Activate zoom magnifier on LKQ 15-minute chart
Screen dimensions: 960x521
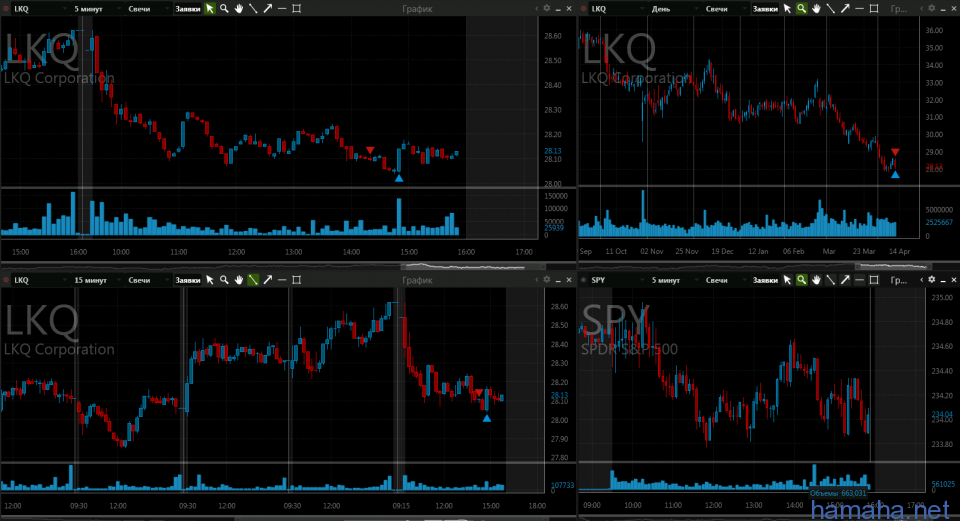coord(224,280)
